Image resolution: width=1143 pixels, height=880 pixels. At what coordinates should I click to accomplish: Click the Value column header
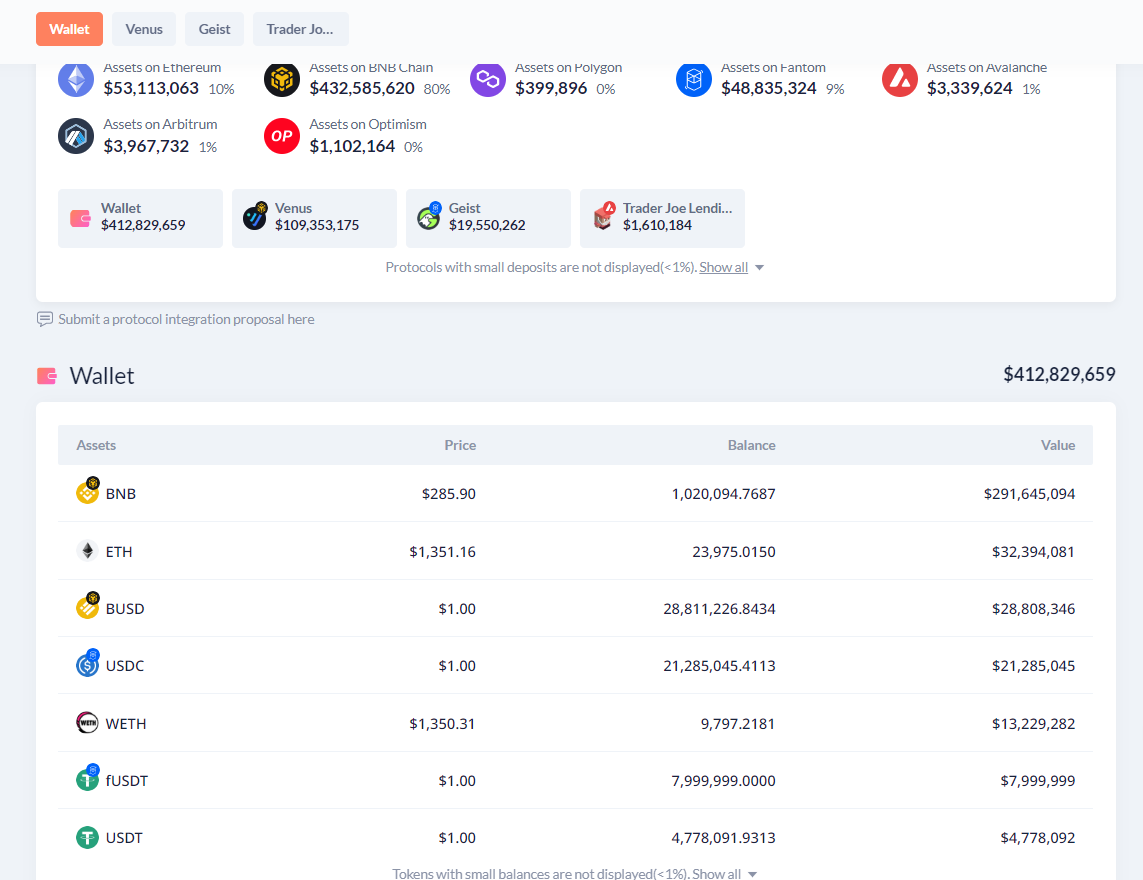pyautogui.click(x=1058, y=445)
